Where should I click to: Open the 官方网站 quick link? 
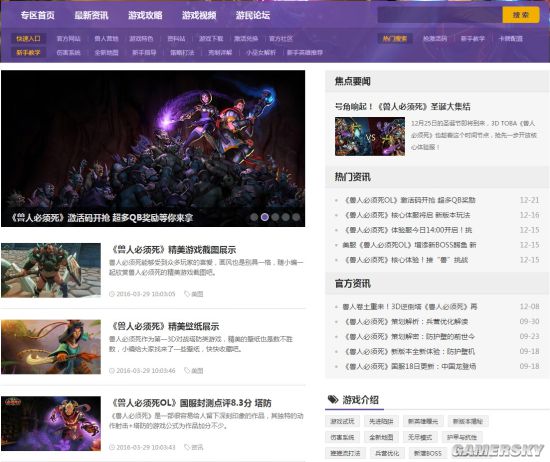(x=68, y=39)
